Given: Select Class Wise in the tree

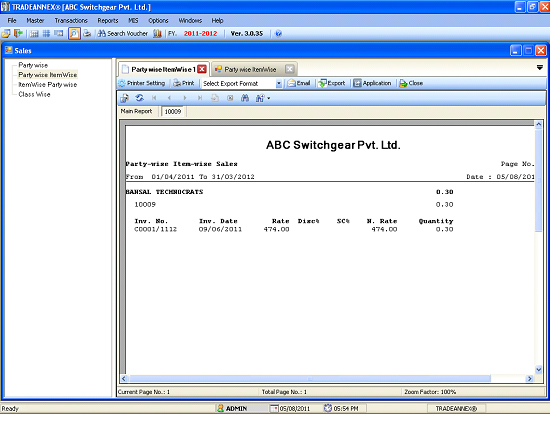Looking at the screenshot, I should (x=34, y=94).
